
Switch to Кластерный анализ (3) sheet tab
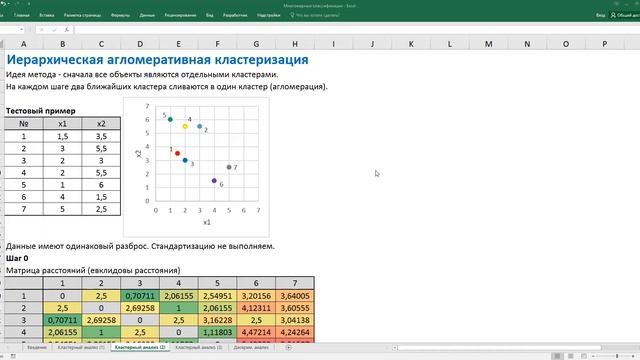pos(199,347)
